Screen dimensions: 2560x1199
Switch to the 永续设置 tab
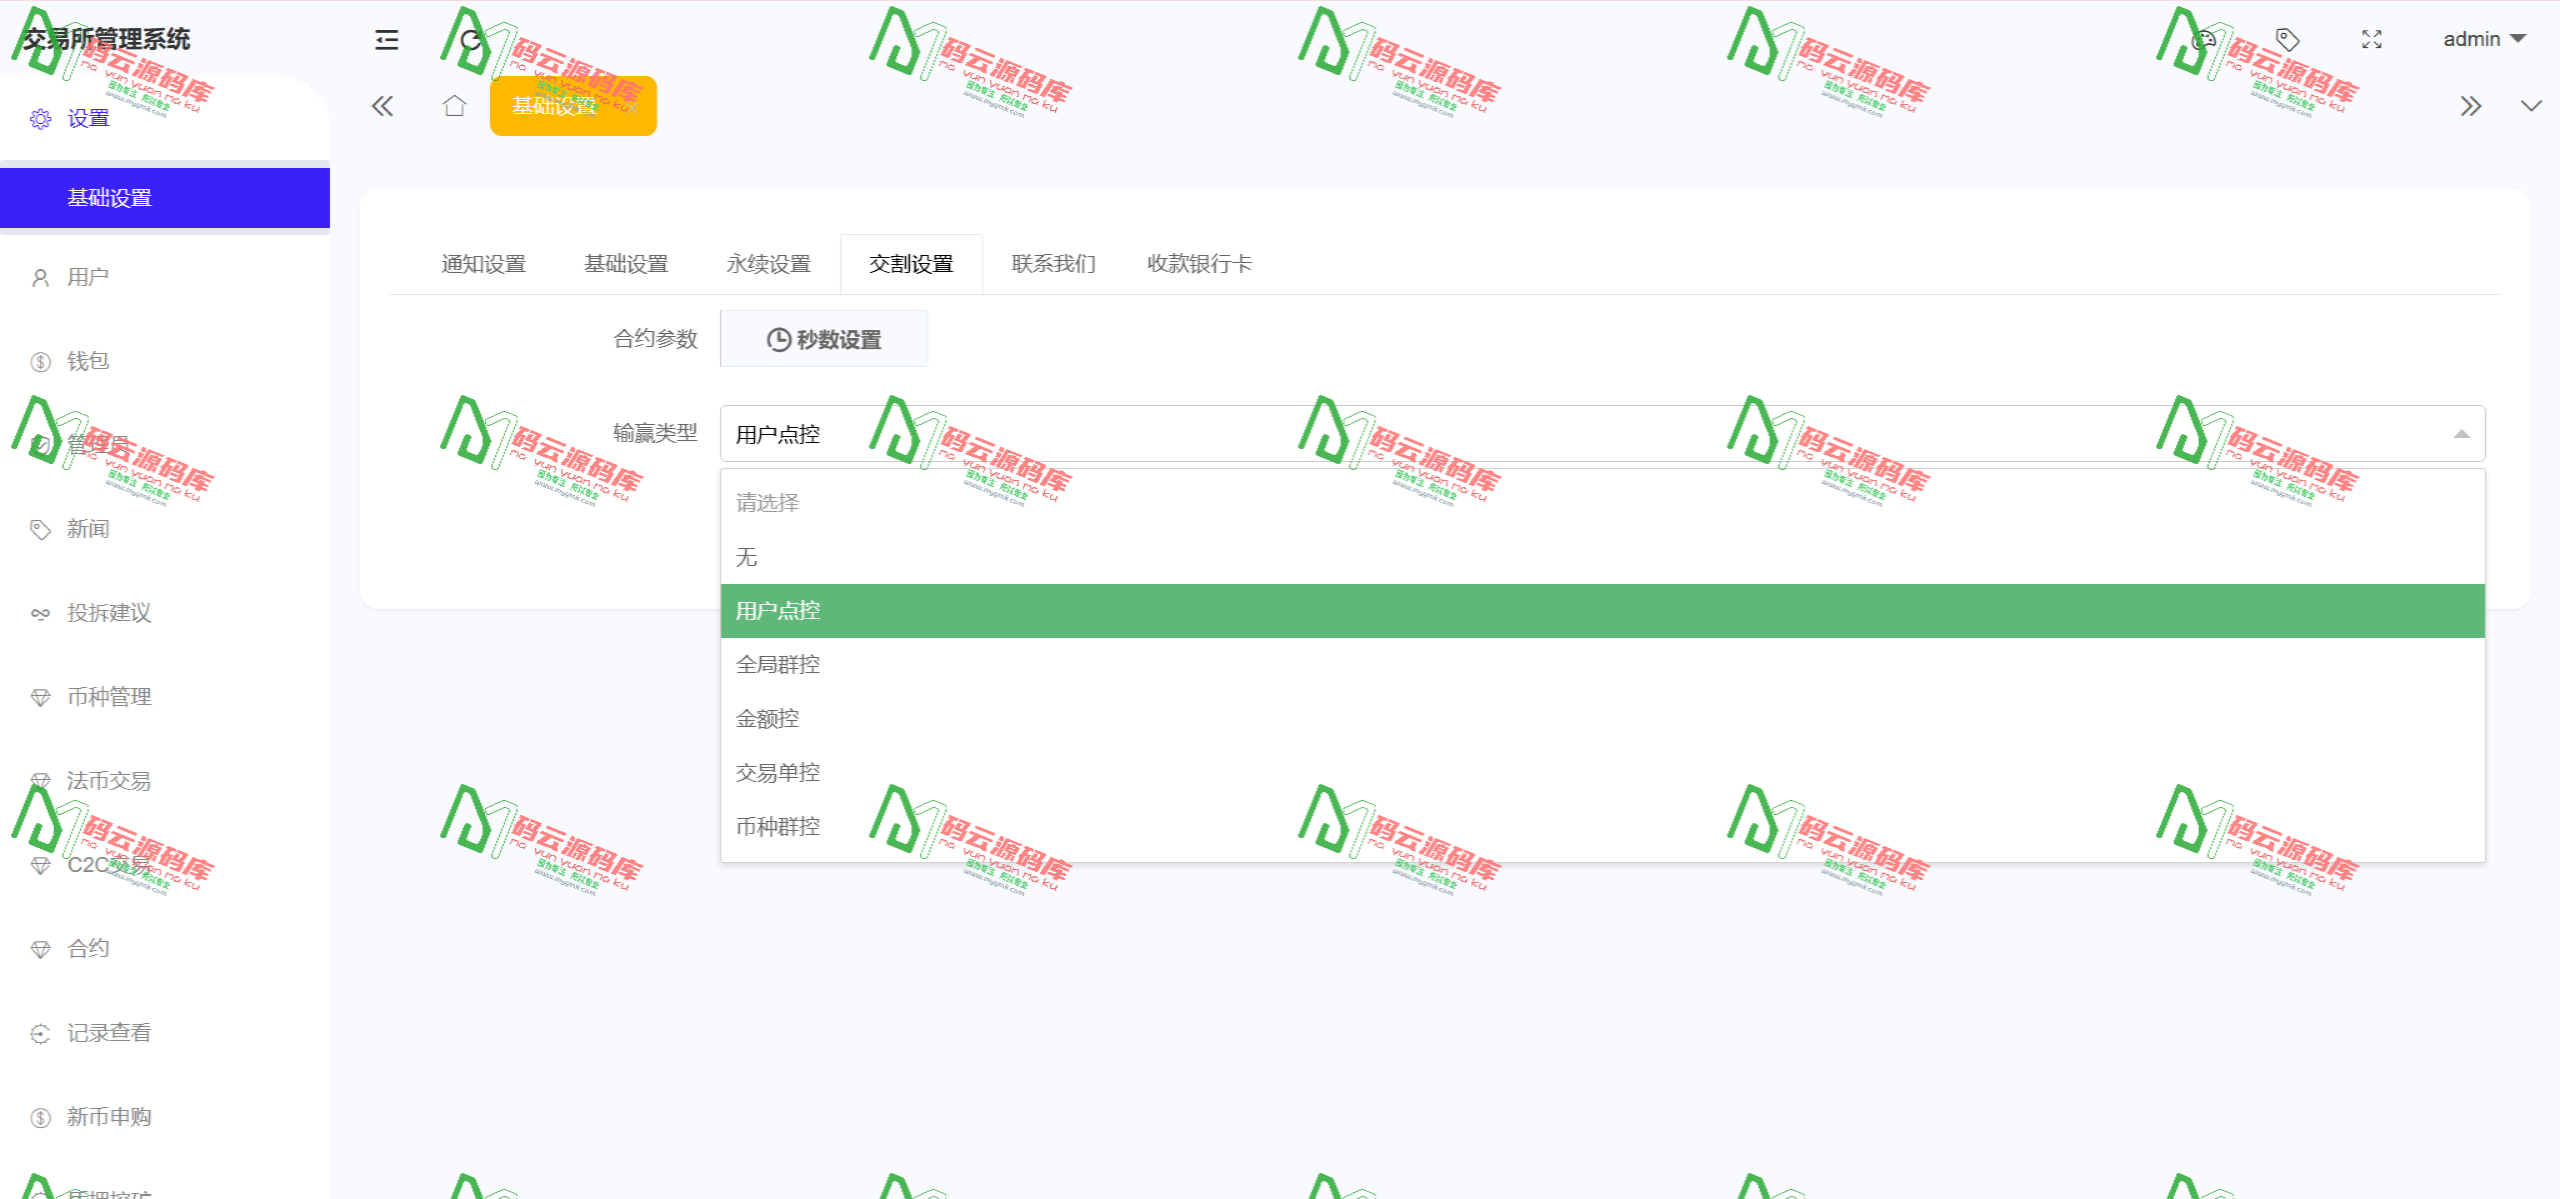click(x=768, y=263)
